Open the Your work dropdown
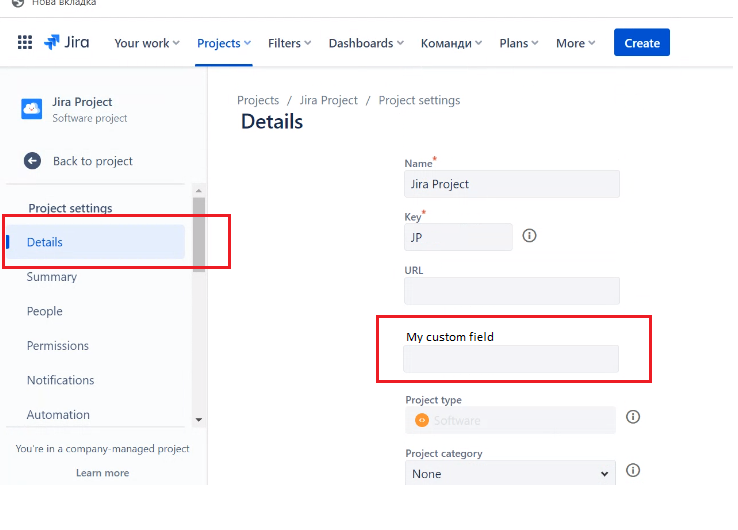The height and width of the screenshot is (530, 738). point(147,43)
